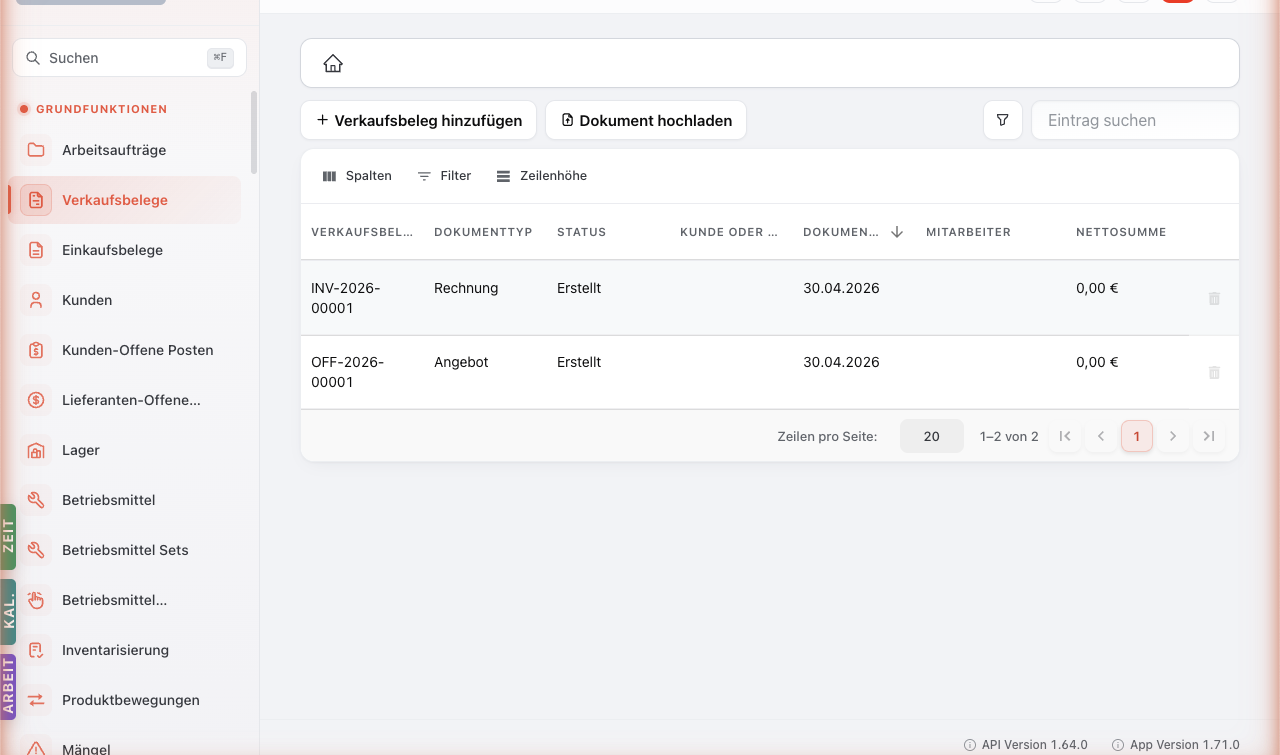Click Dokument hochladen button
This screenshot has width=1280, height=755.
click(646, 120)
